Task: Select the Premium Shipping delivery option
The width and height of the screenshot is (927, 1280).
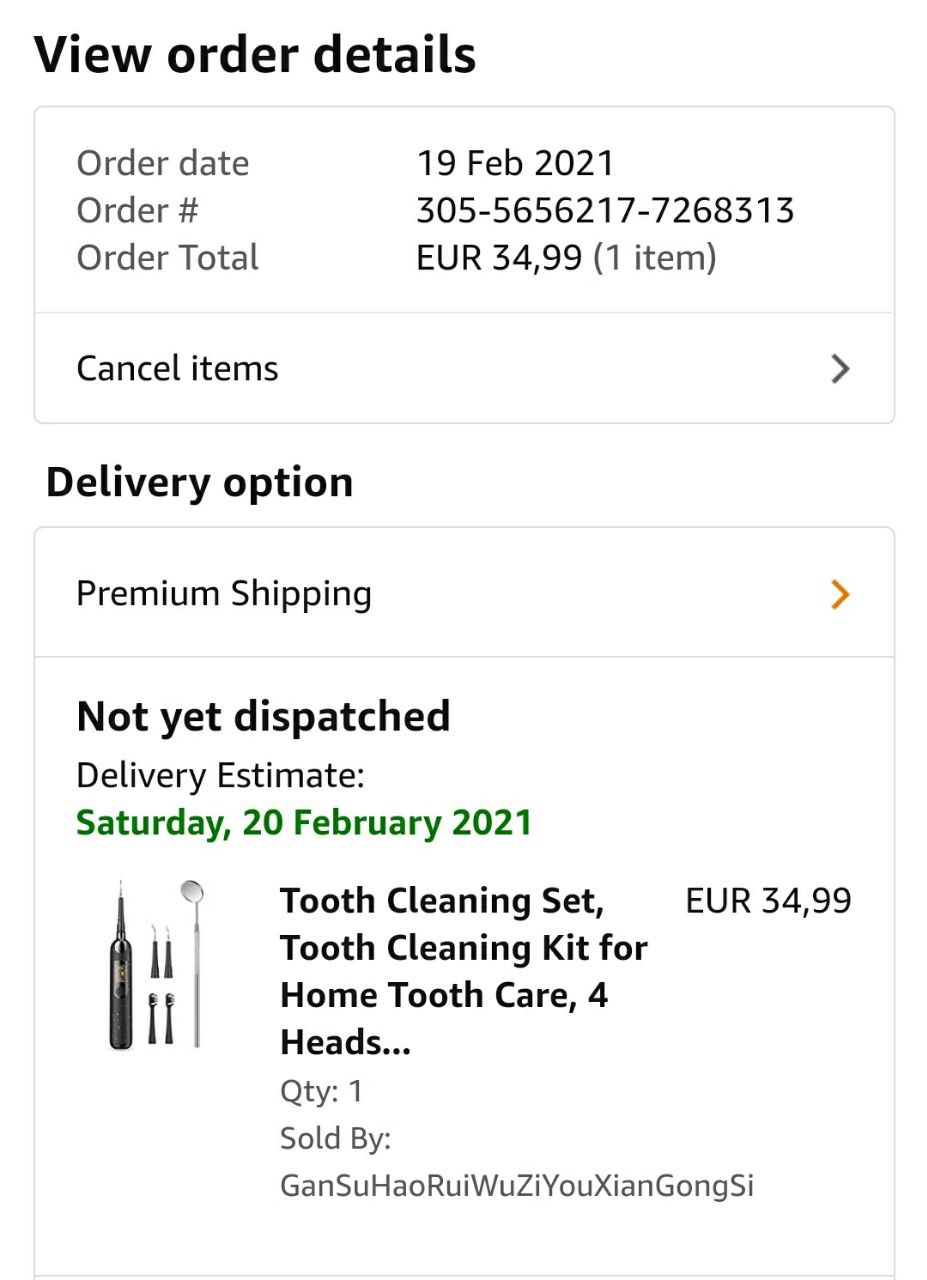Action: (x=464, y=593)
